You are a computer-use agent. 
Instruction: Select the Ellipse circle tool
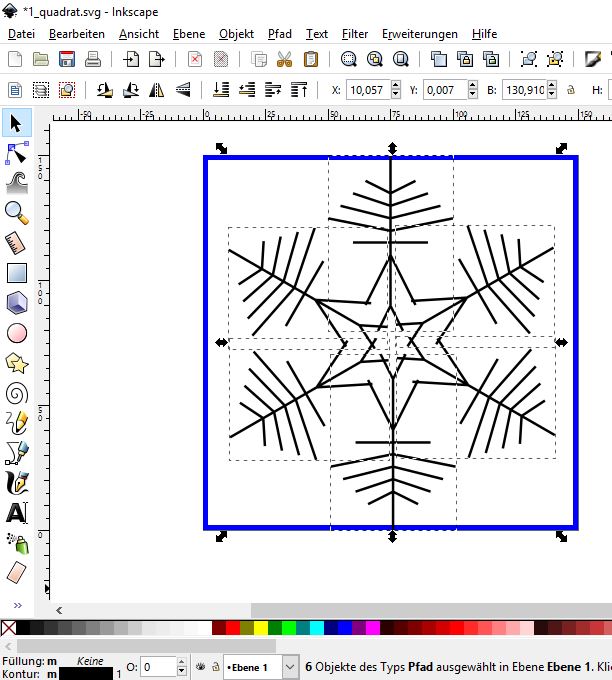tap(17, 333)
